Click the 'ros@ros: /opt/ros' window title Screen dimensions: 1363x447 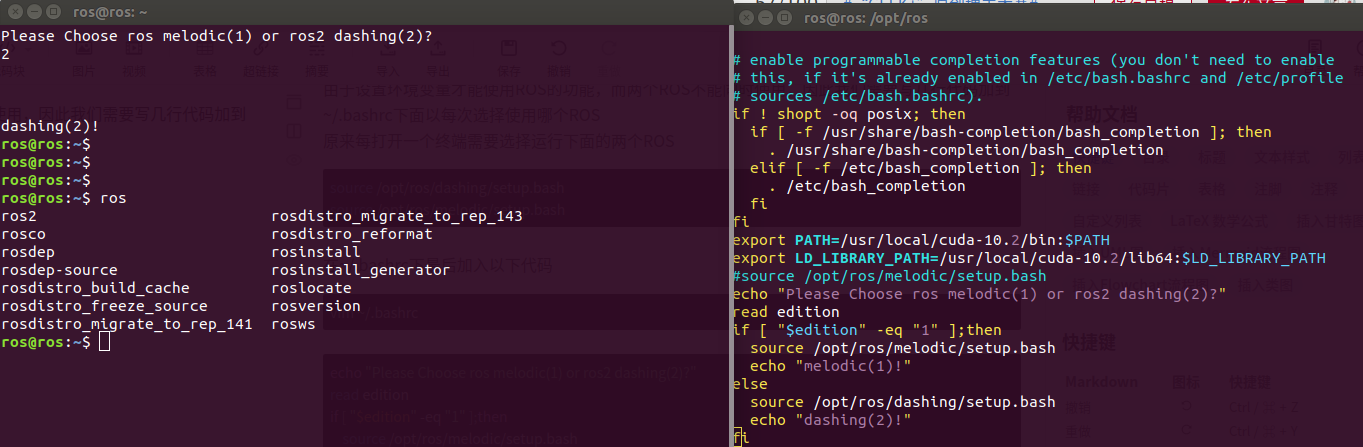coord(866,18)
